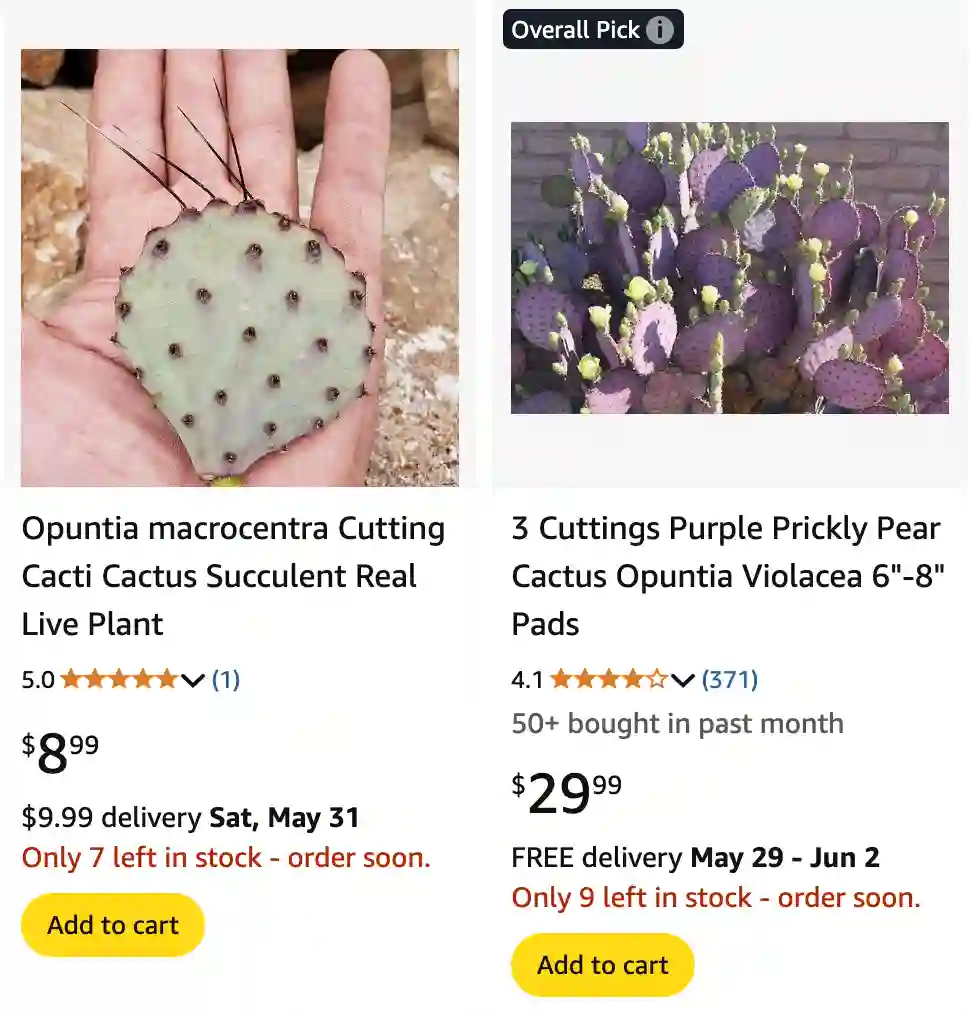970x1012 pixels.
Task: Click Add to cart for Opuntia macrocentra
Action: pyautogui.click(x=112, y=925)
